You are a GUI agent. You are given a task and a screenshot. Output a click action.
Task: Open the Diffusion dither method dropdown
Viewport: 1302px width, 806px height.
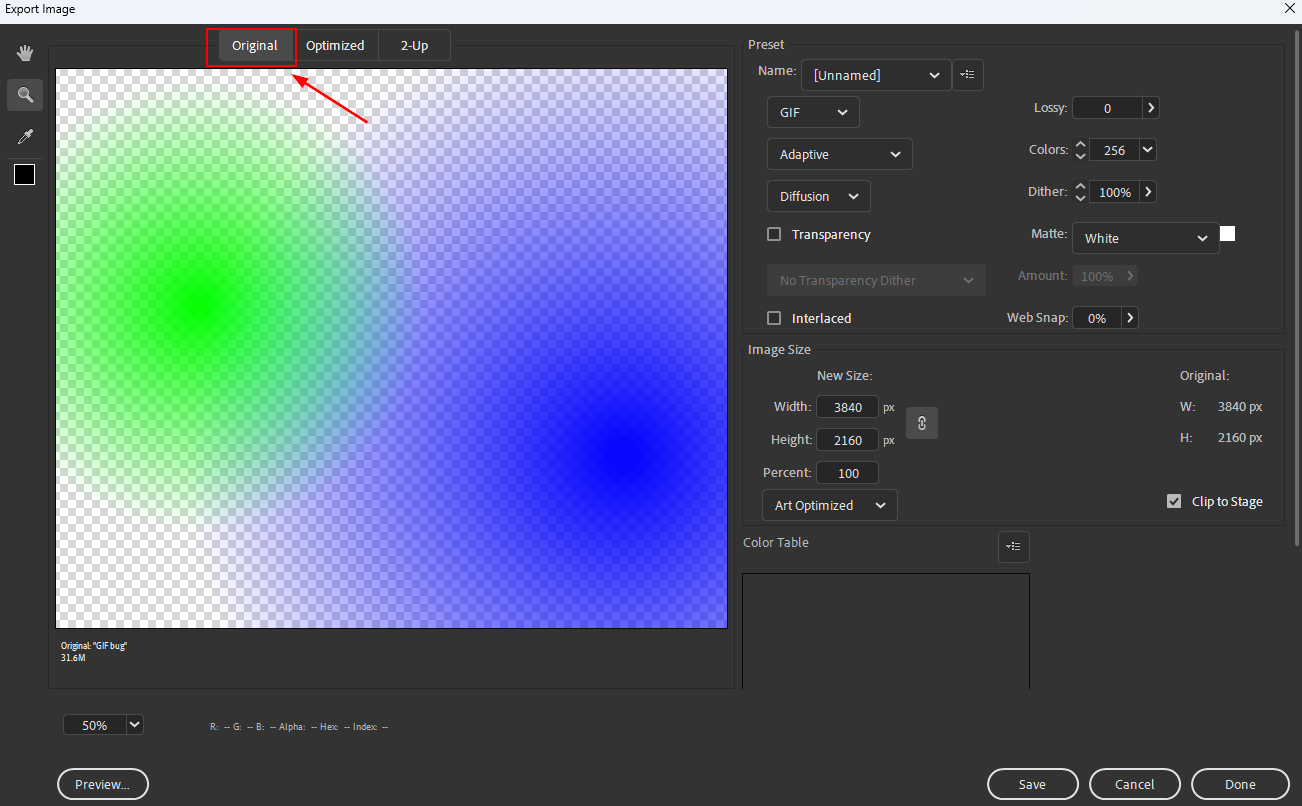tap(818, 196)
